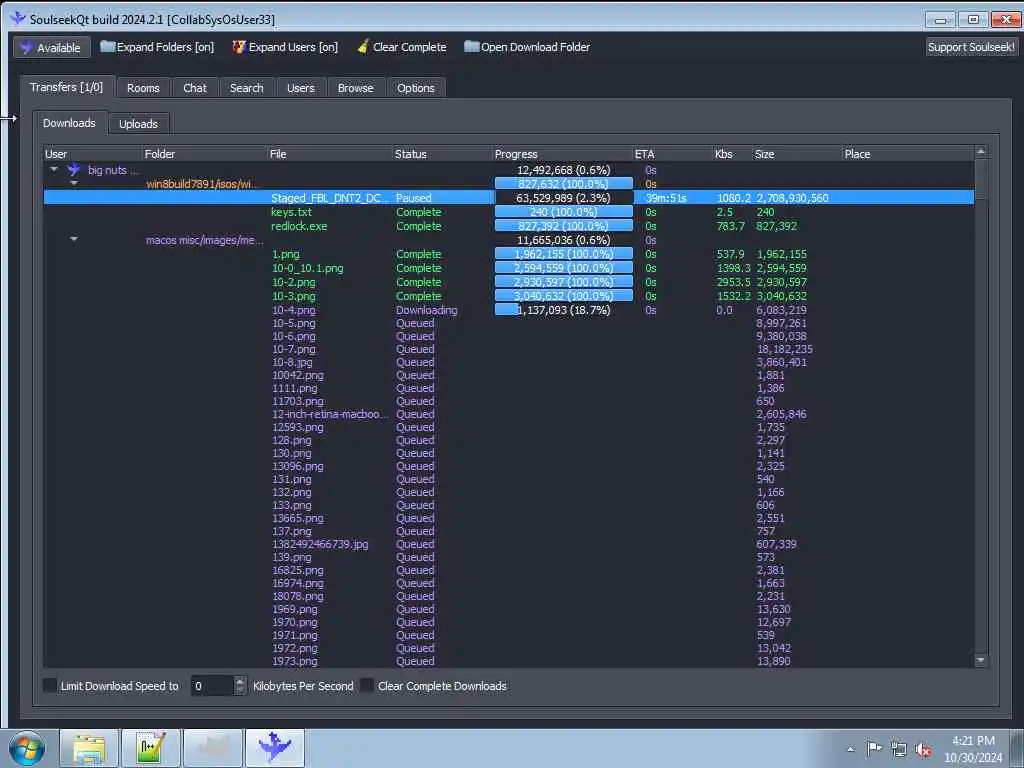Click the Clear Complete broom icon

click(363, 46)
